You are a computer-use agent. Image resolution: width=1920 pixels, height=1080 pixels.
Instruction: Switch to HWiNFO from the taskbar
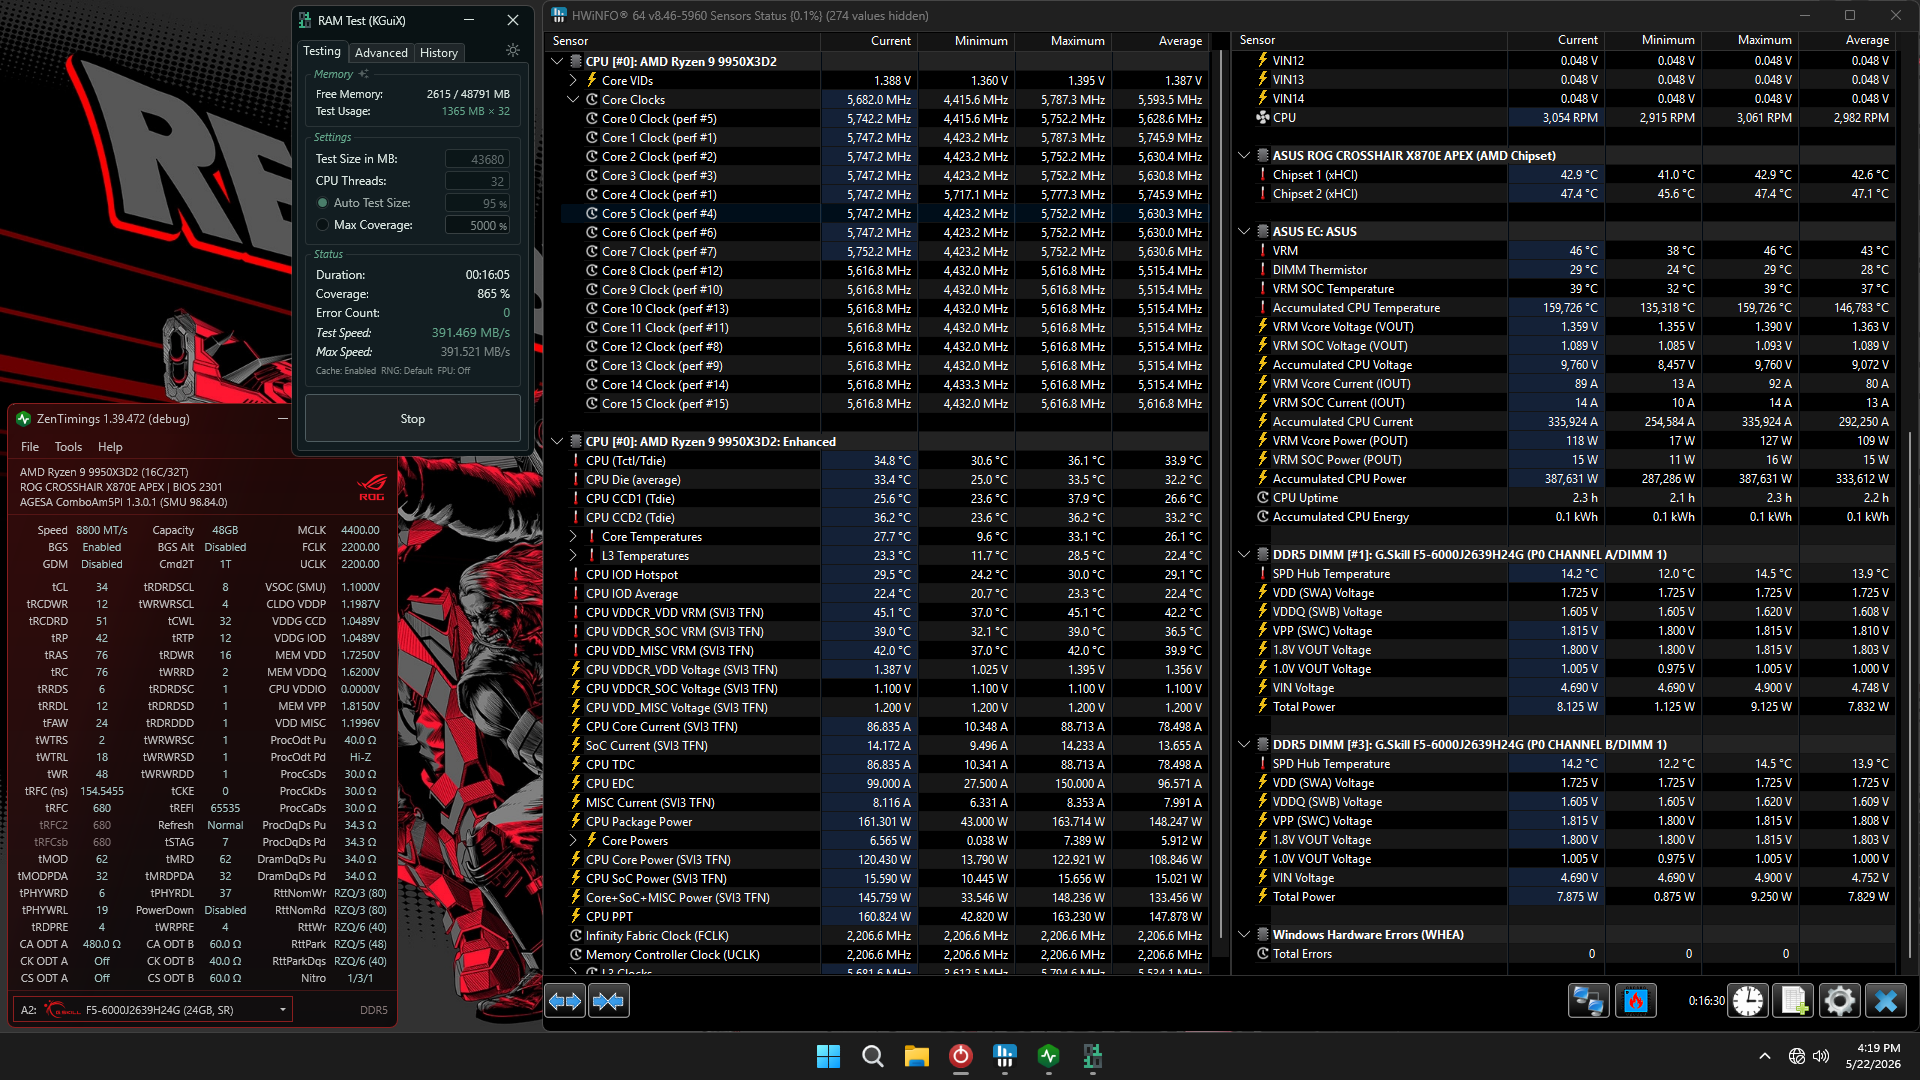point(1004,1056)
